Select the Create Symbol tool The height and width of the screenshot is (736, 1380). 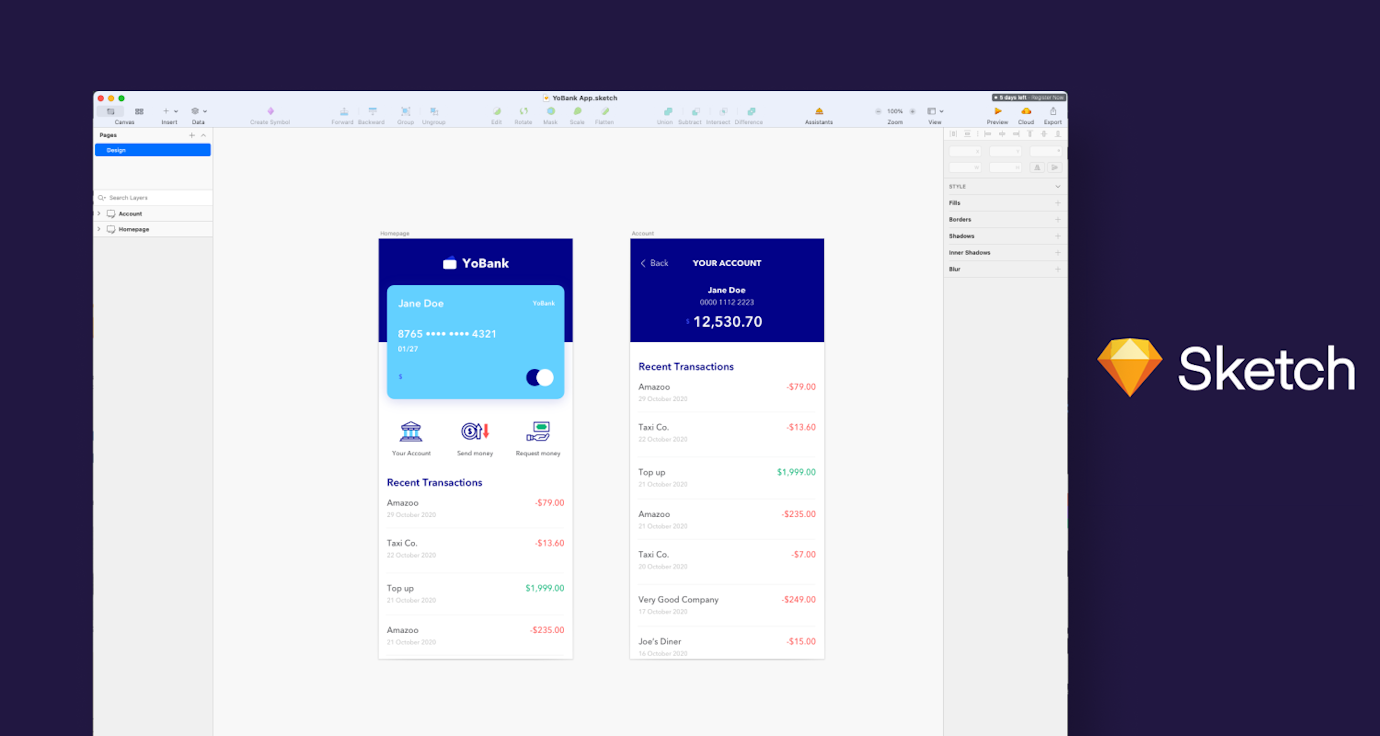pyautogui.click(x=270, y=112)
